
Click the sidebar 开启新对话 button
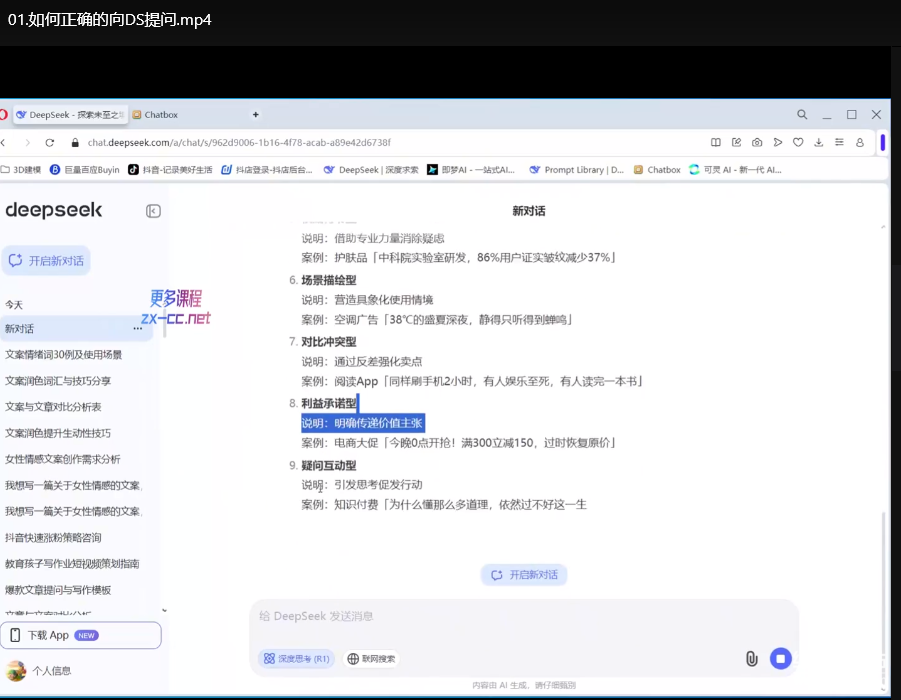click(46, 261)
